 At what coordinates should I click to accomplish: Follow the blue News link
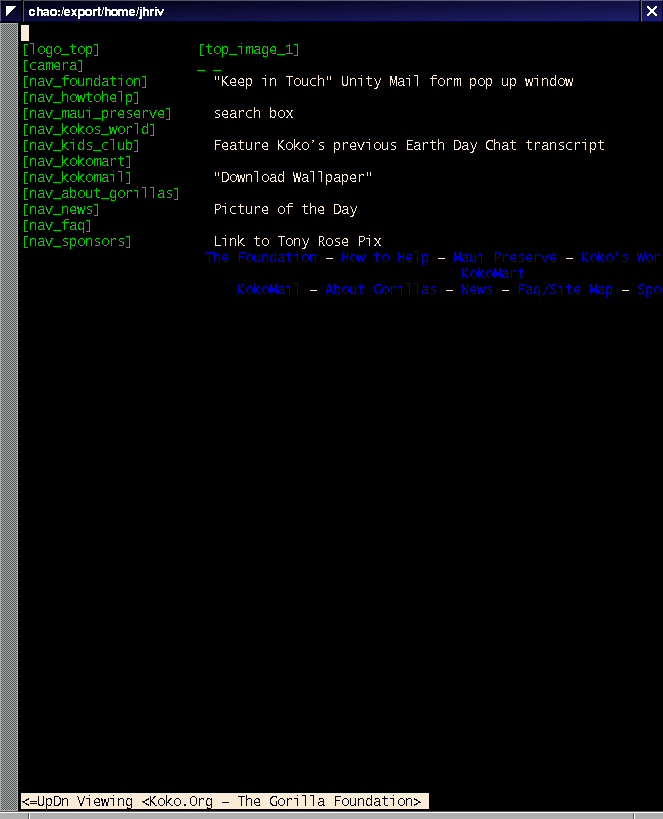click(x=476, y=289)
